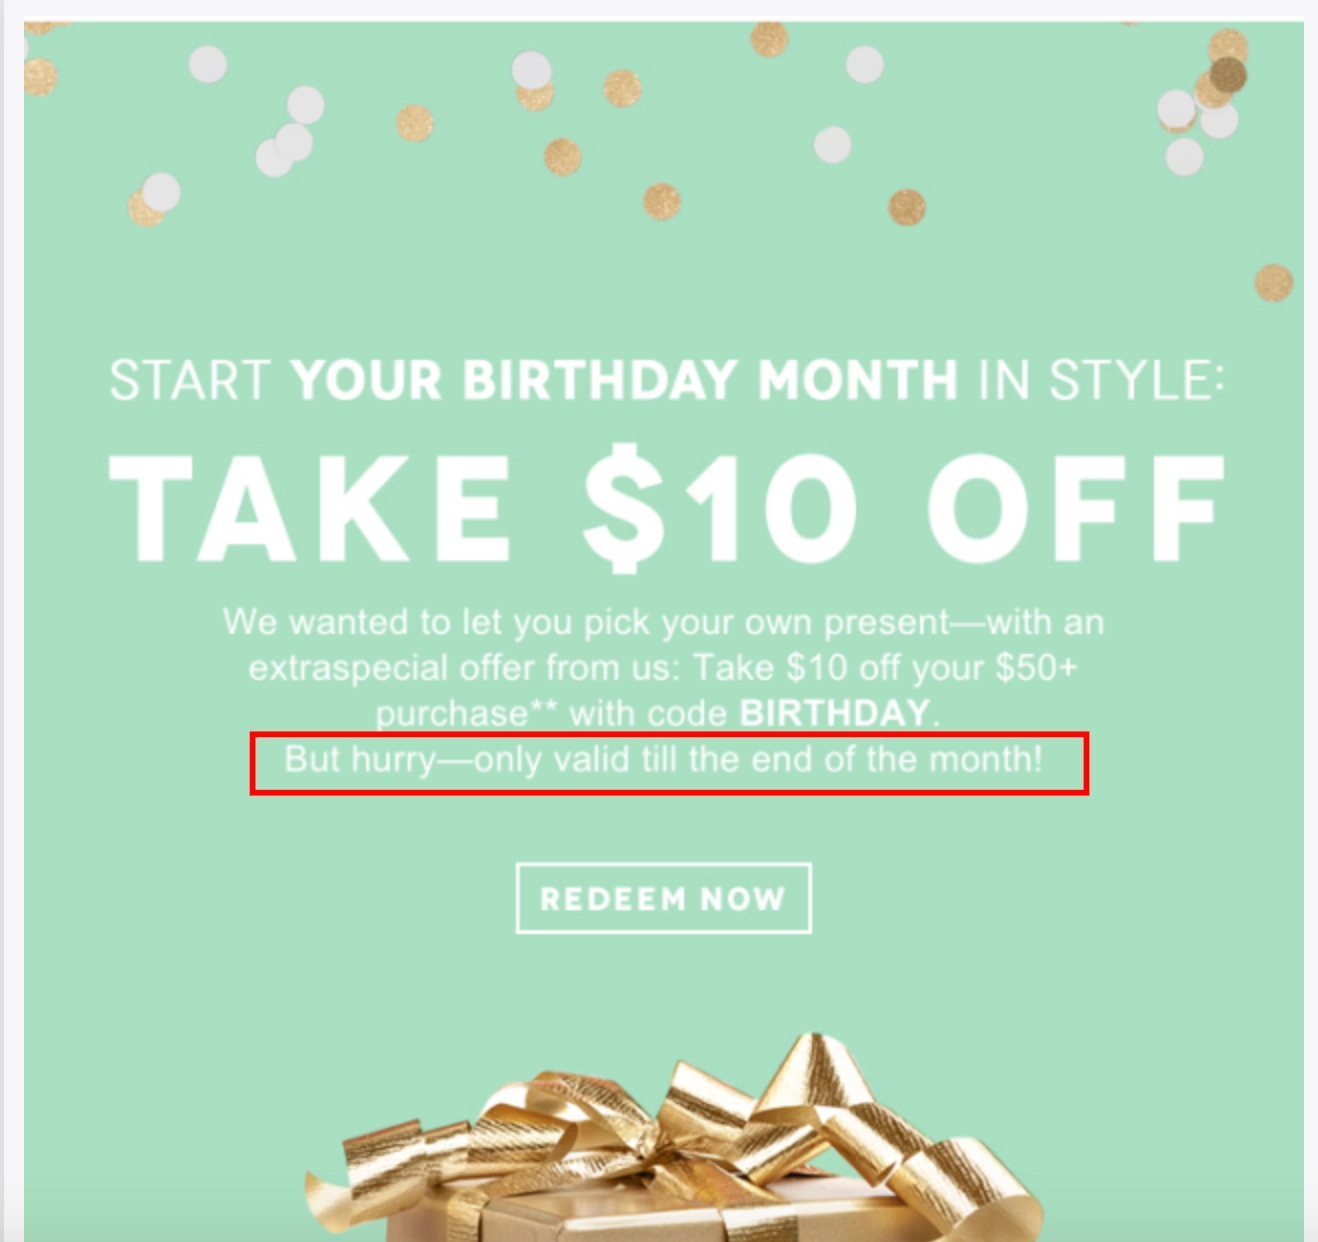1318x1242 pixels.
Task: Click the REDEEM NOW button
Action: click(663, 898)
